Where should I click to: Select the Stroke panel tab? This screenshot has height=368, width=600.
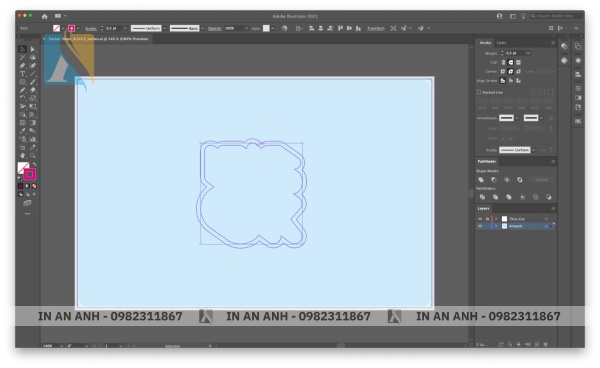pyautogui.click(x=485, y=43)
